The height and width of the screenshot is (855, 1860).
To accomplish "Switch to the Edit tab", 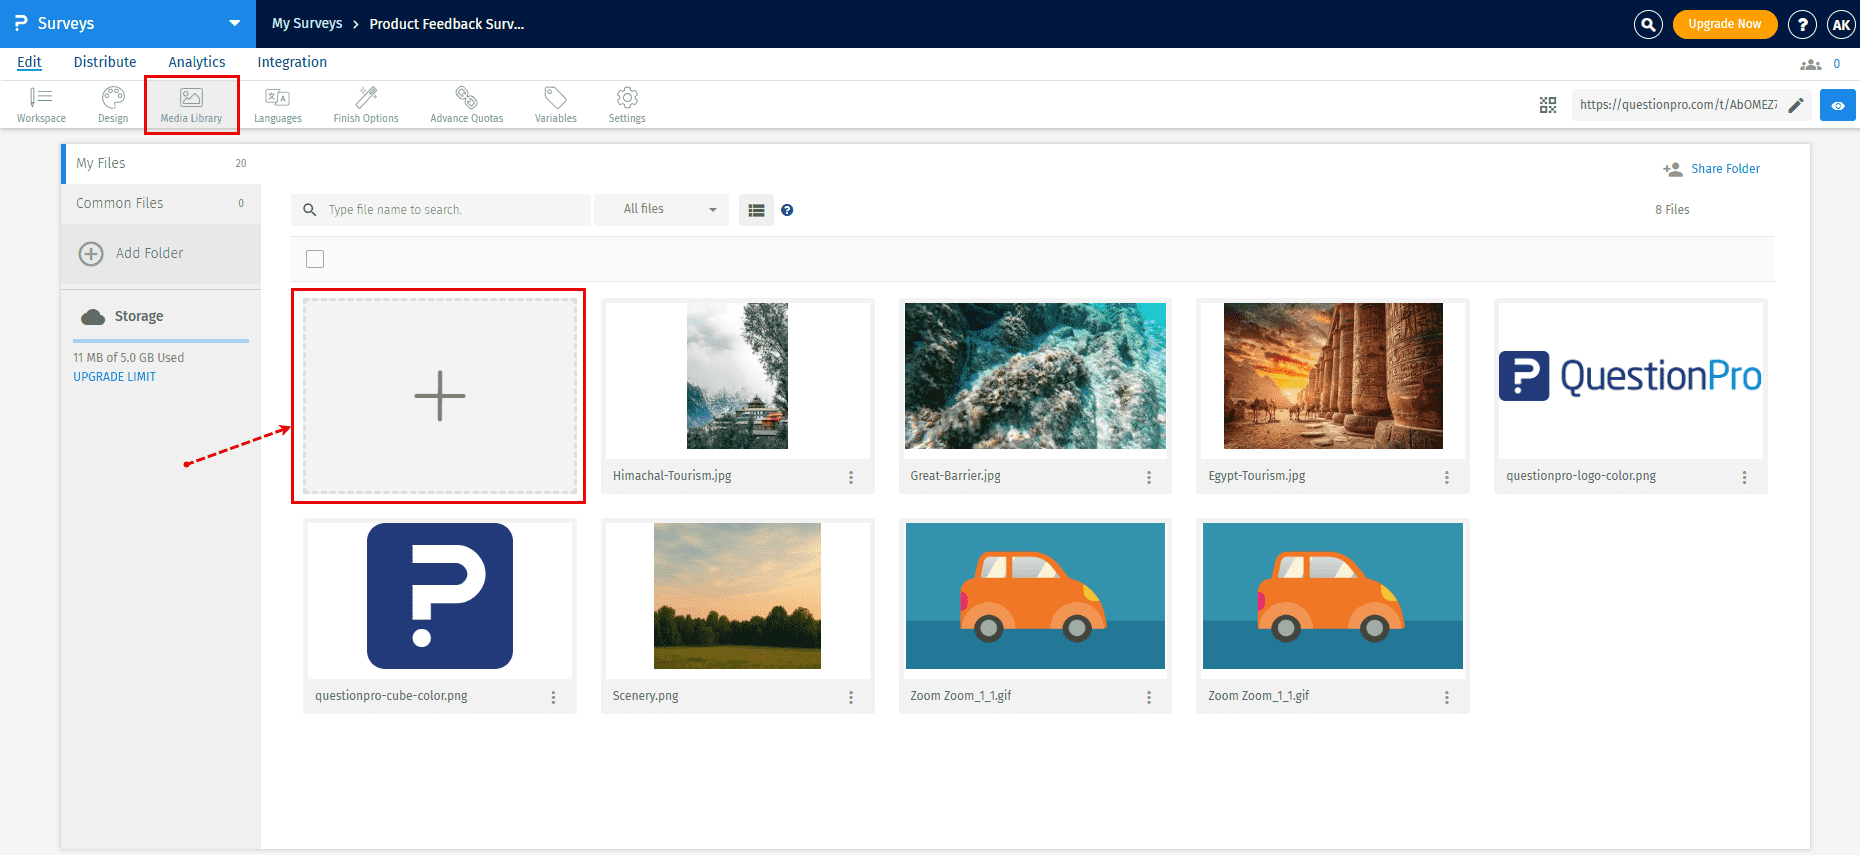I will (x=29, y=62).
